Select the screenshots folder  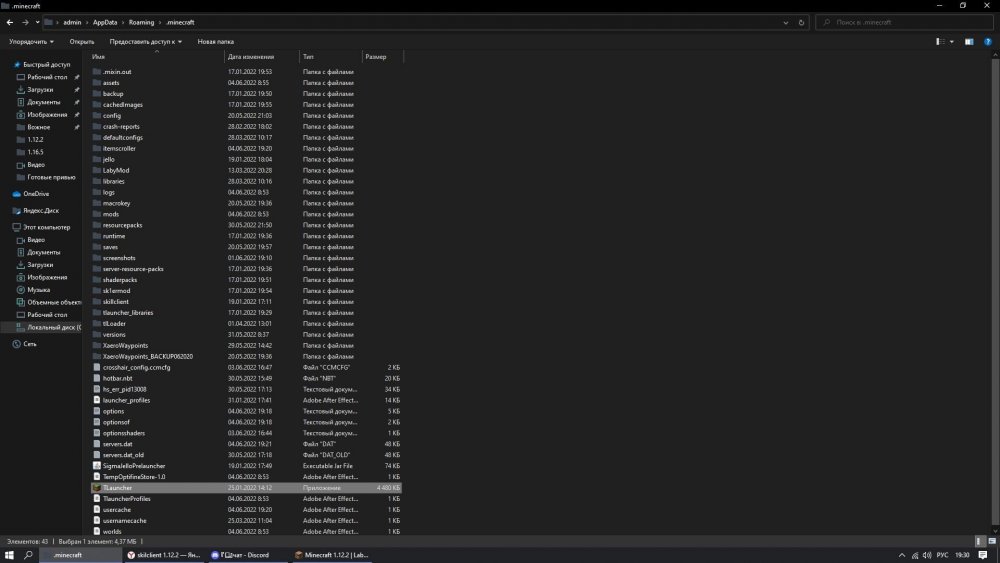point(119,258)
